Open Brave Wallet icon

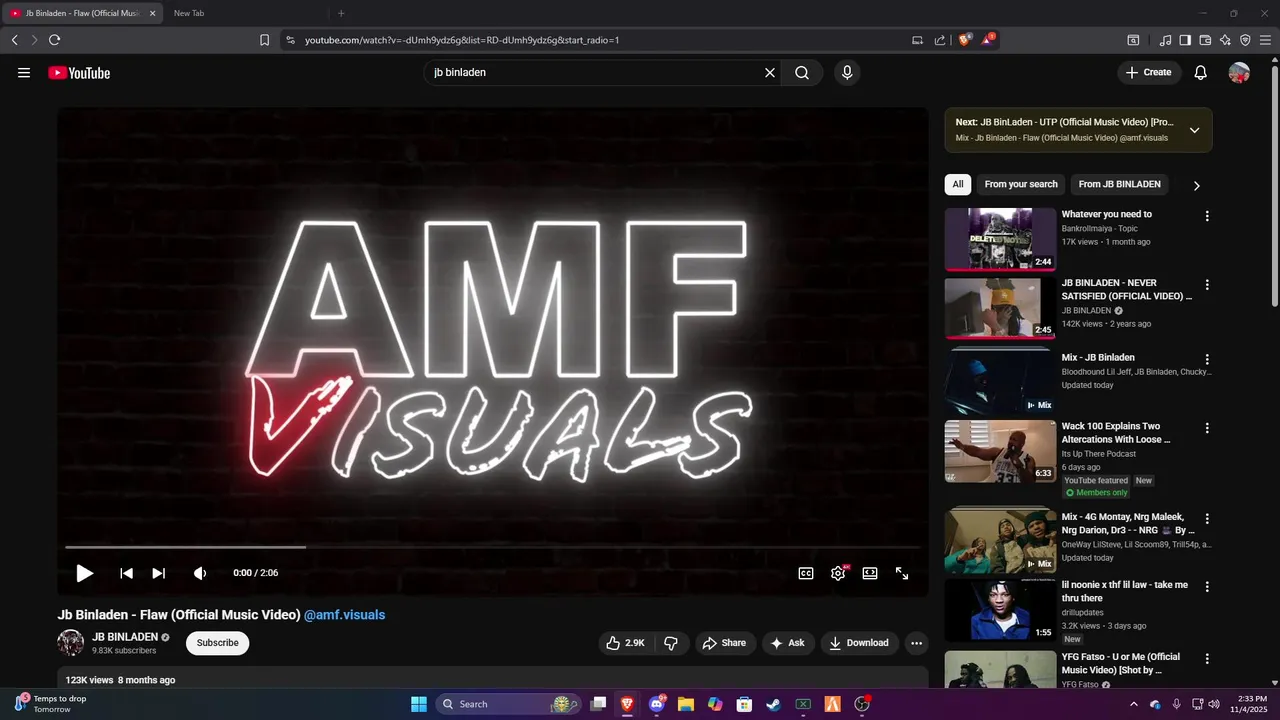tap(1205, 40)
